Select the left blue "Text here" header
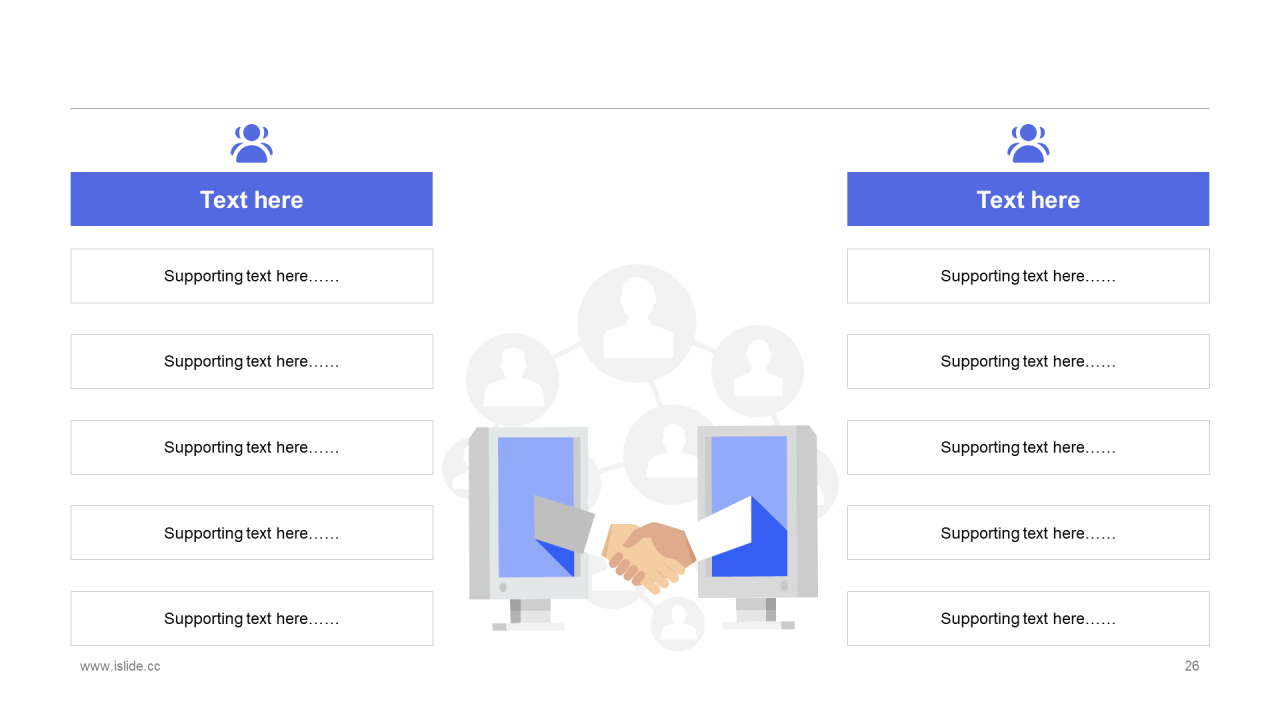This screenshot has width=1280, height=720. pyautogui.click(x=251, y=199)
